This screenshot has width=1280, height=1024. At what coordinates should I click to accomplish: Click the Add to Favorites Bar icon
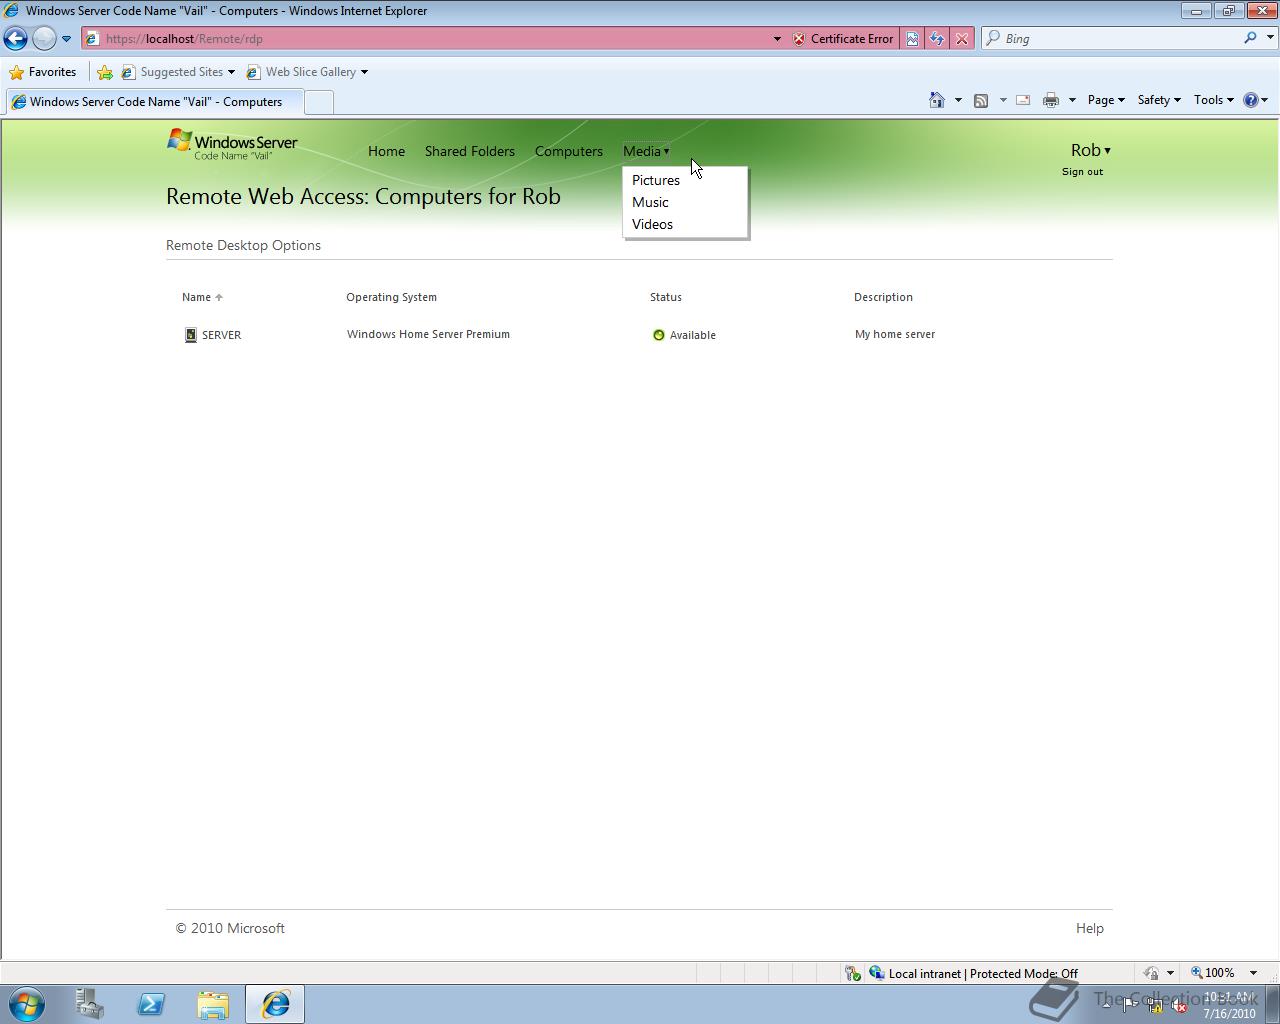[x=105, y=72]
